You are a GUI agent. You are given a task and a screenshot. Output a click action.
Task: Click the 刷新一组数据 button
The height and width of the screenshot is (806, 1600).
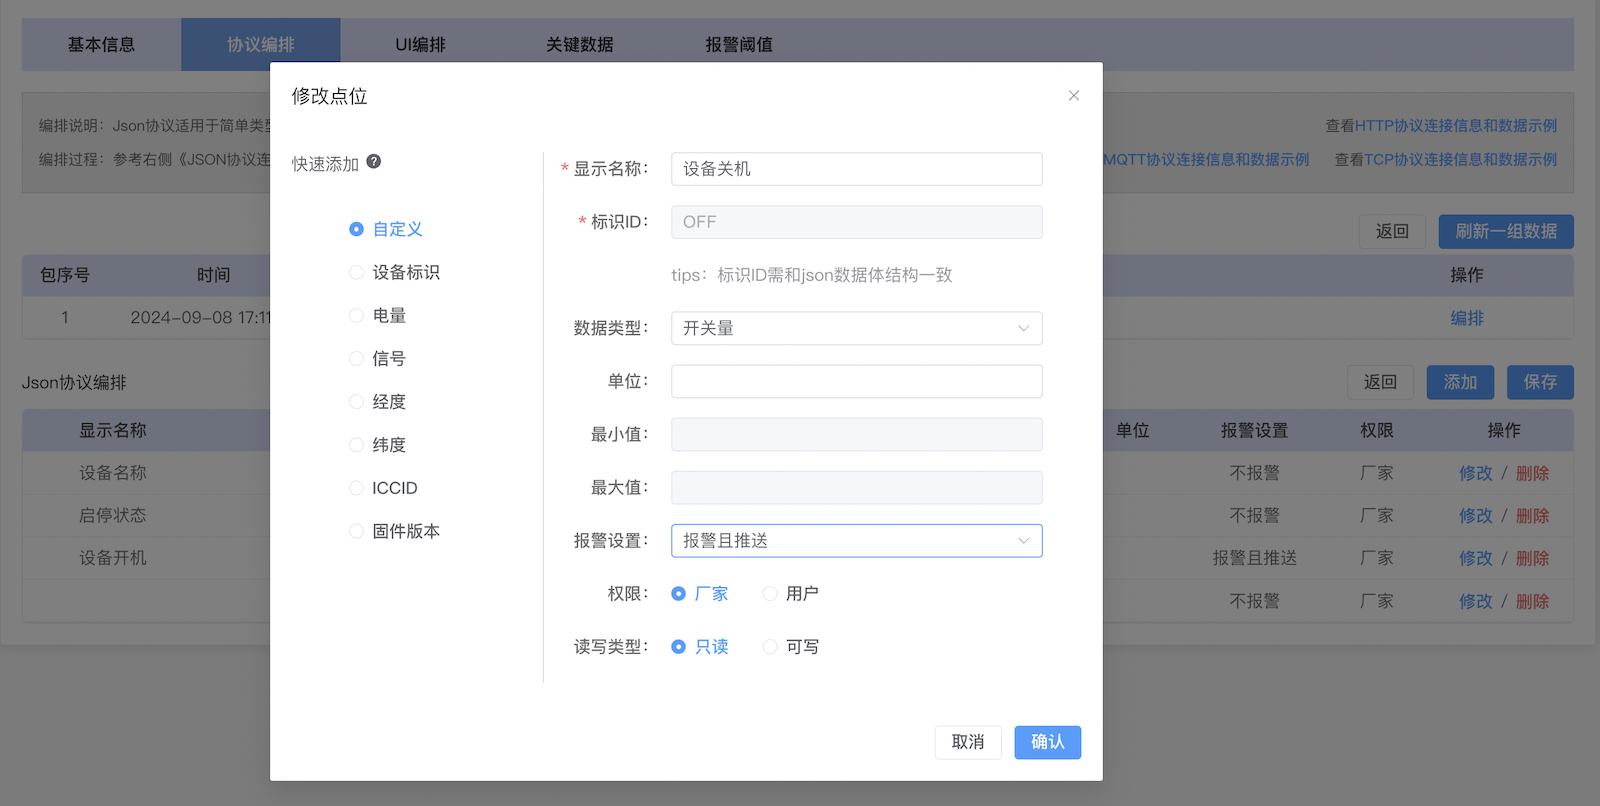1506,231
